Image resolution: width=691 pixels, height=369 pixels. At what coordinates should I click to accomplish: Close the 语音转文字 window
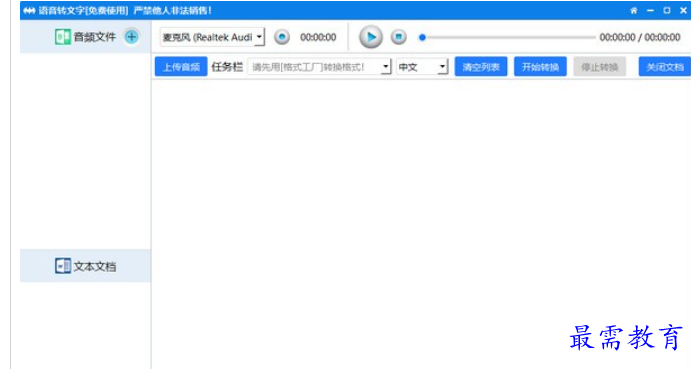pos(683,11)
